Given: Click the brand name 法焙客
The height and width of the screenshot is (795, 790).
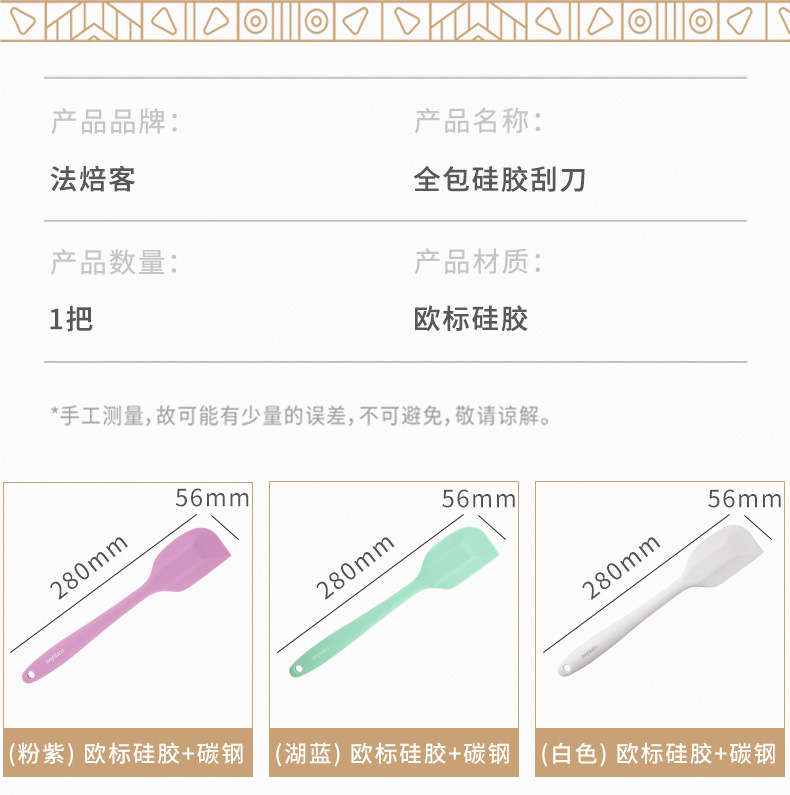Looking at the screenshot, I should coord(93,180).
